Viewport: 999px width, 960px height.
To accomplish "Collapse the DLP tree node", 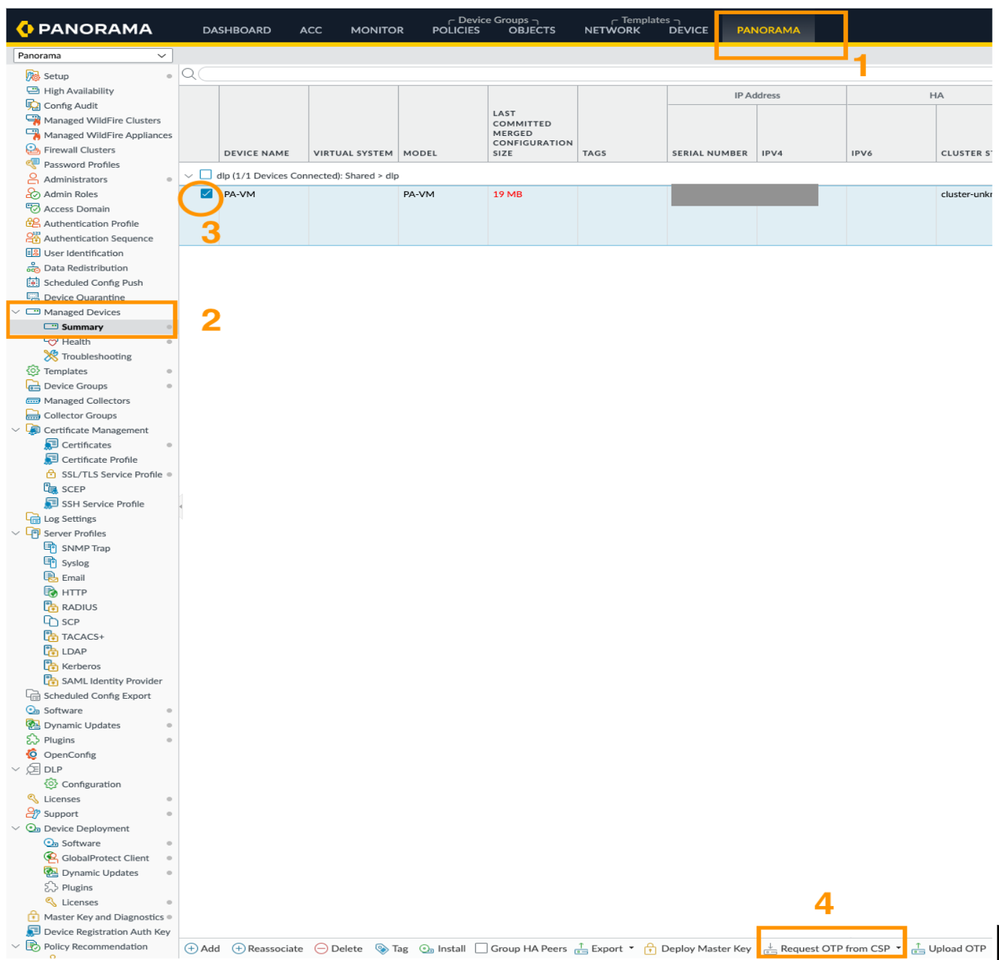I will 16,770.
